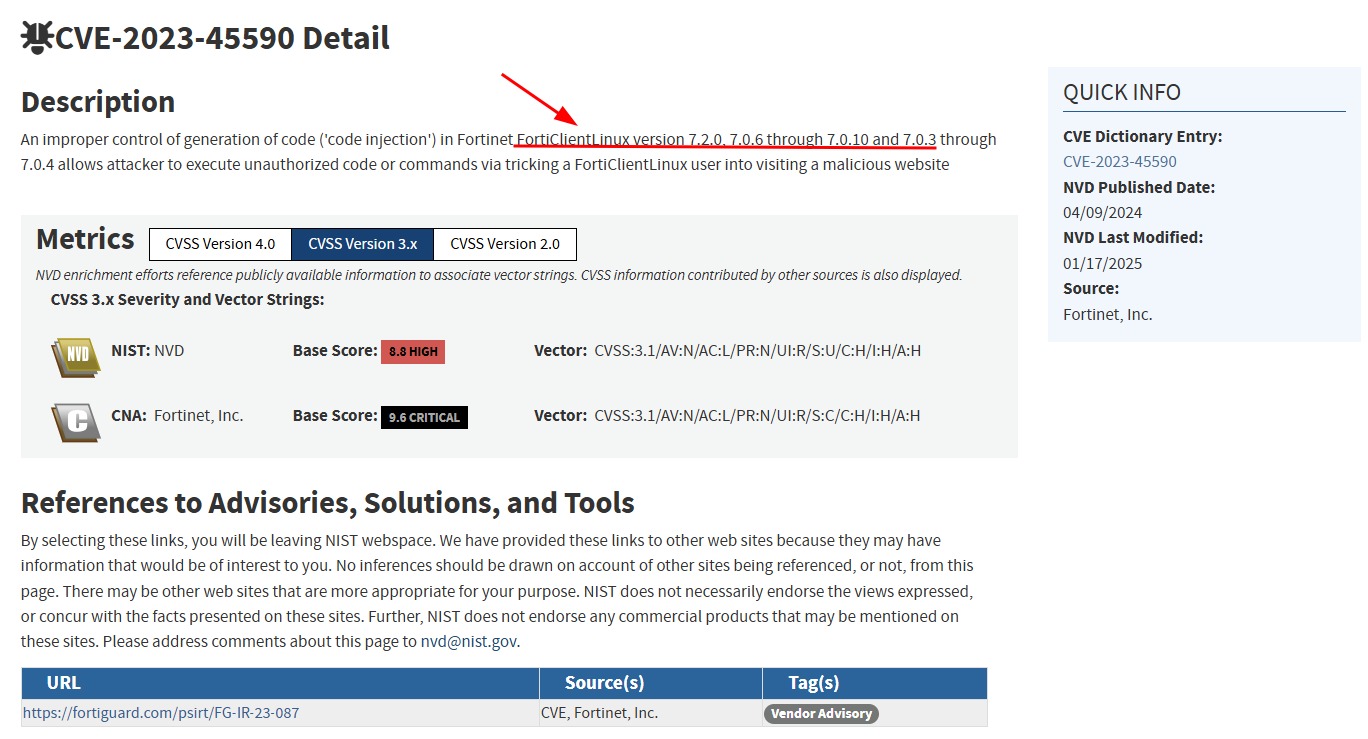The height and width of the screenshot is (739, 1368).
Task: Click the NIST NVD logo icon
Action: 75,356
